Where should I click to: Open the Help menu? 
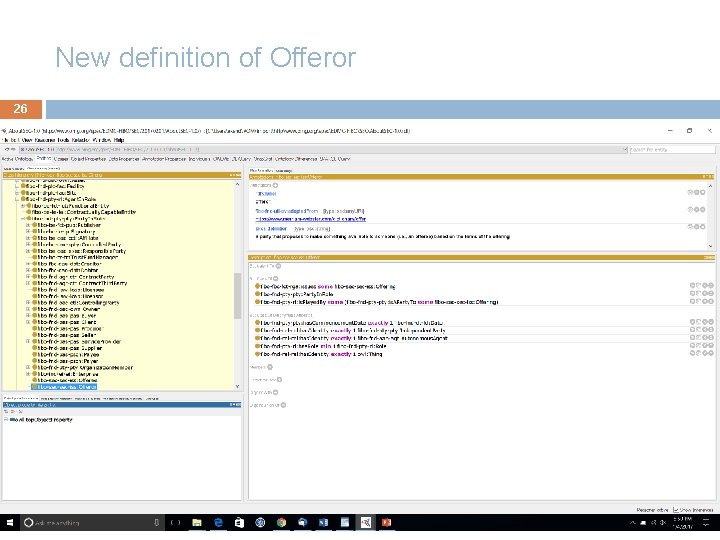pyautogui.click(x=119, y=140)
